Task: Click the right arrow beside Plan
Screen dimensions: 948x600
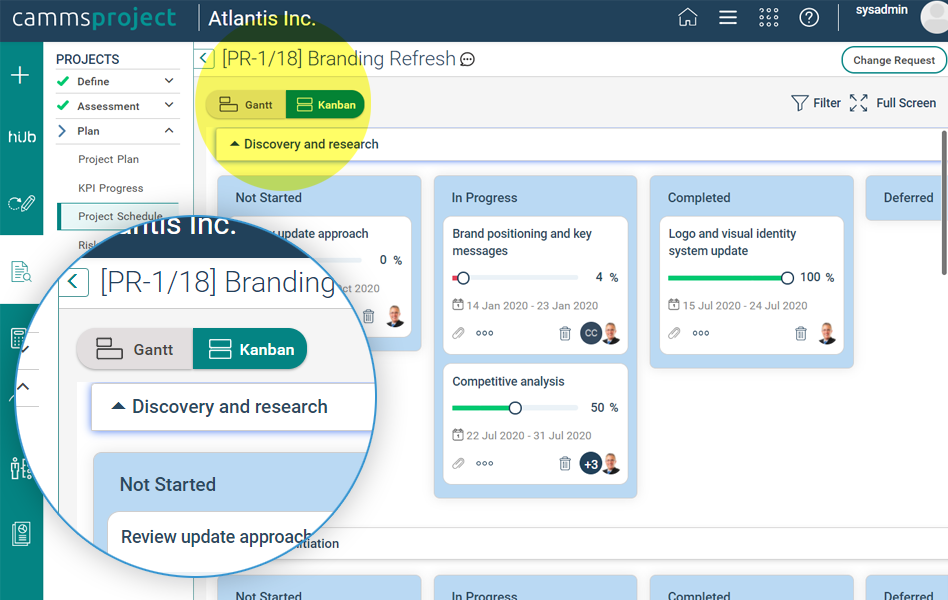Action: tap(62, 131)
